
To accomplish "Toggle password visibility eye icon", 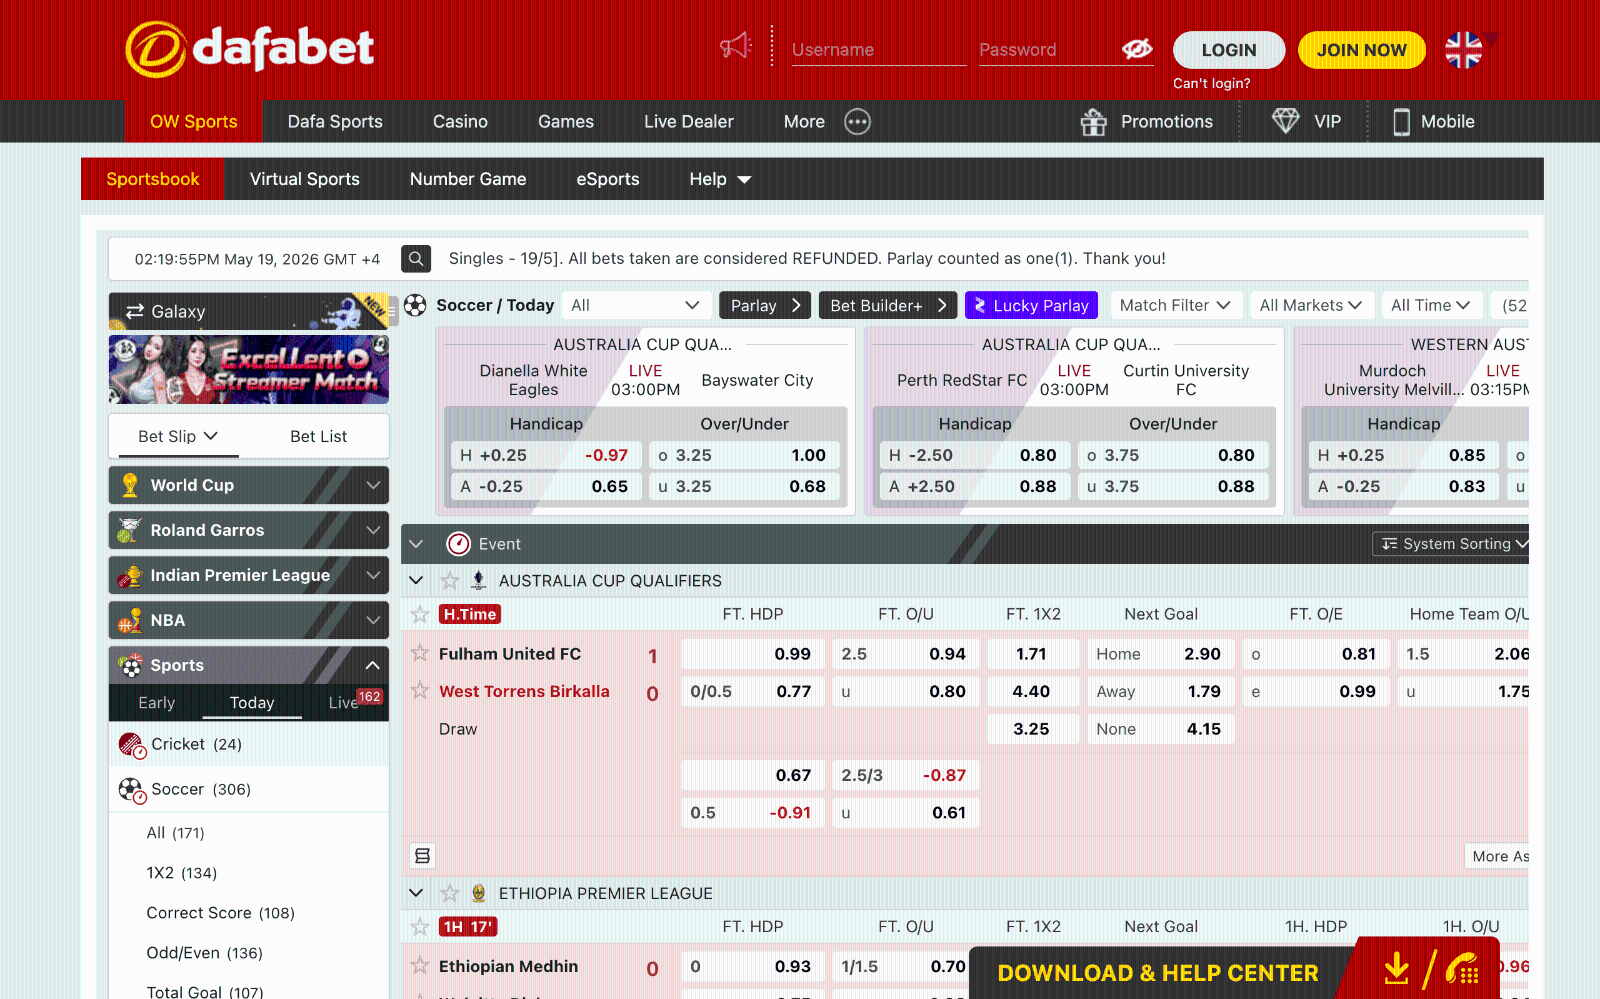I will point(1137,49).
